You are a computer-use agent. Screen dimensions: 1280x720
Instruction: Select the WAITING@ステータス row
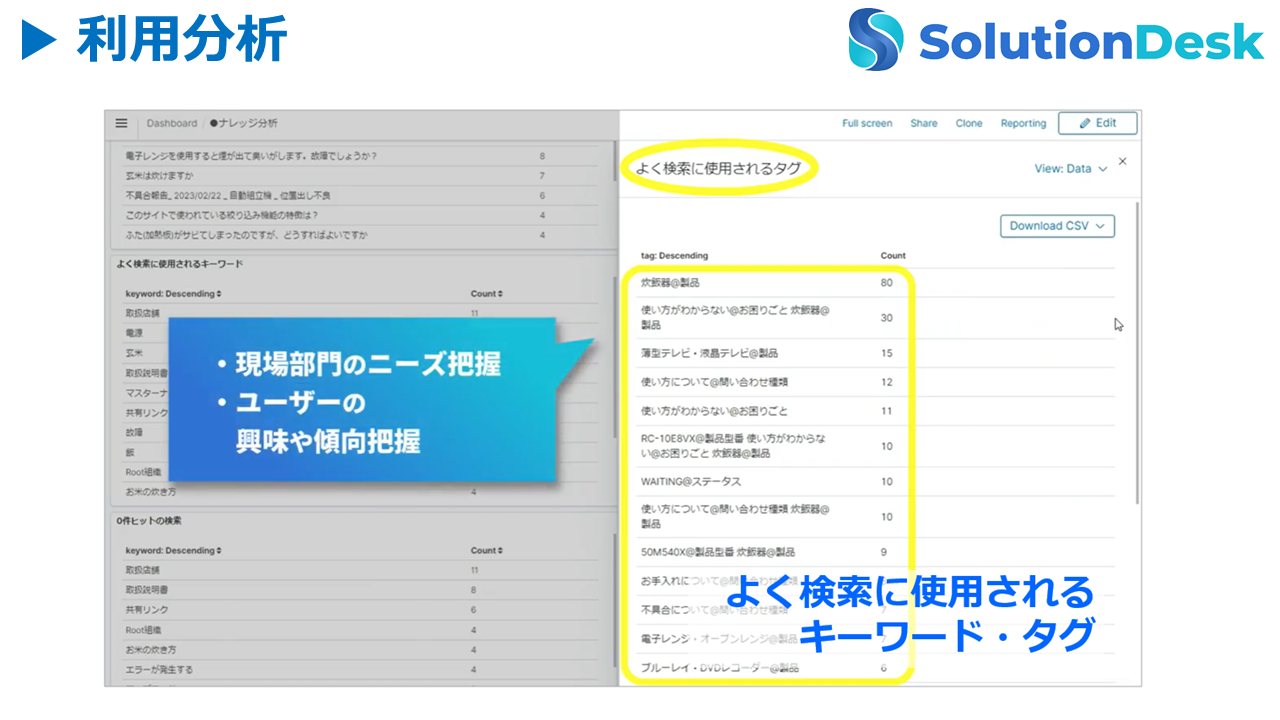pyautogui.click(x=877, y=481)
